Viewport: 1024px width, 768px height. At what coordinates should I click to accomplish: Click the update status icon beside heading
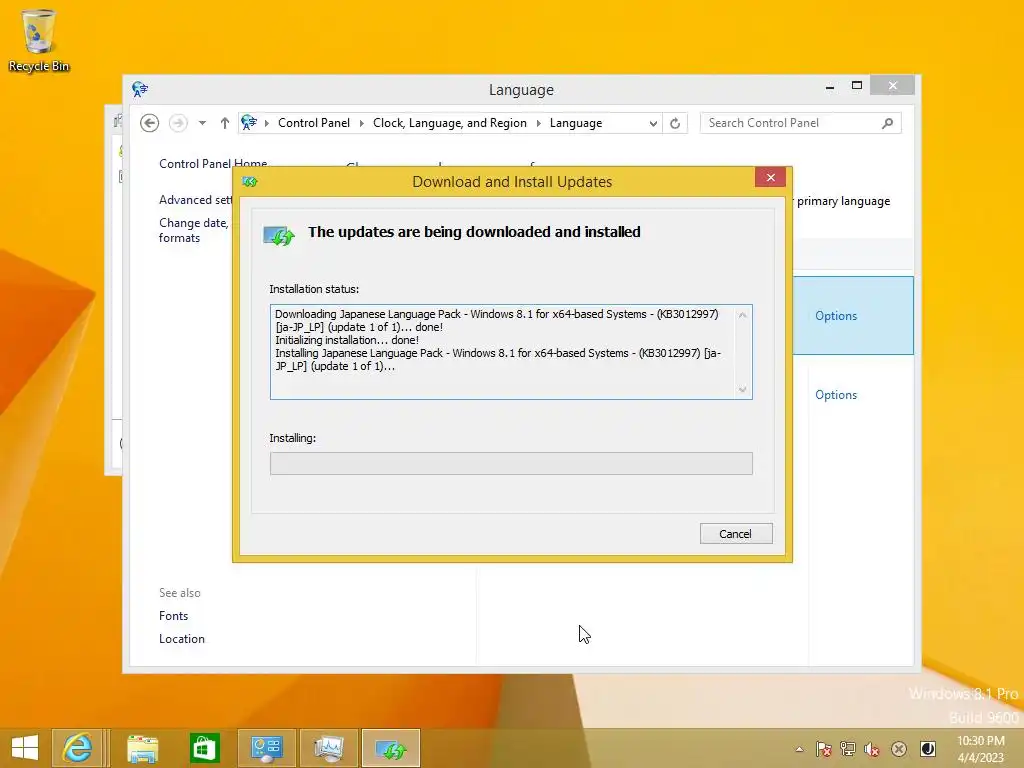(x=279, y=235)
